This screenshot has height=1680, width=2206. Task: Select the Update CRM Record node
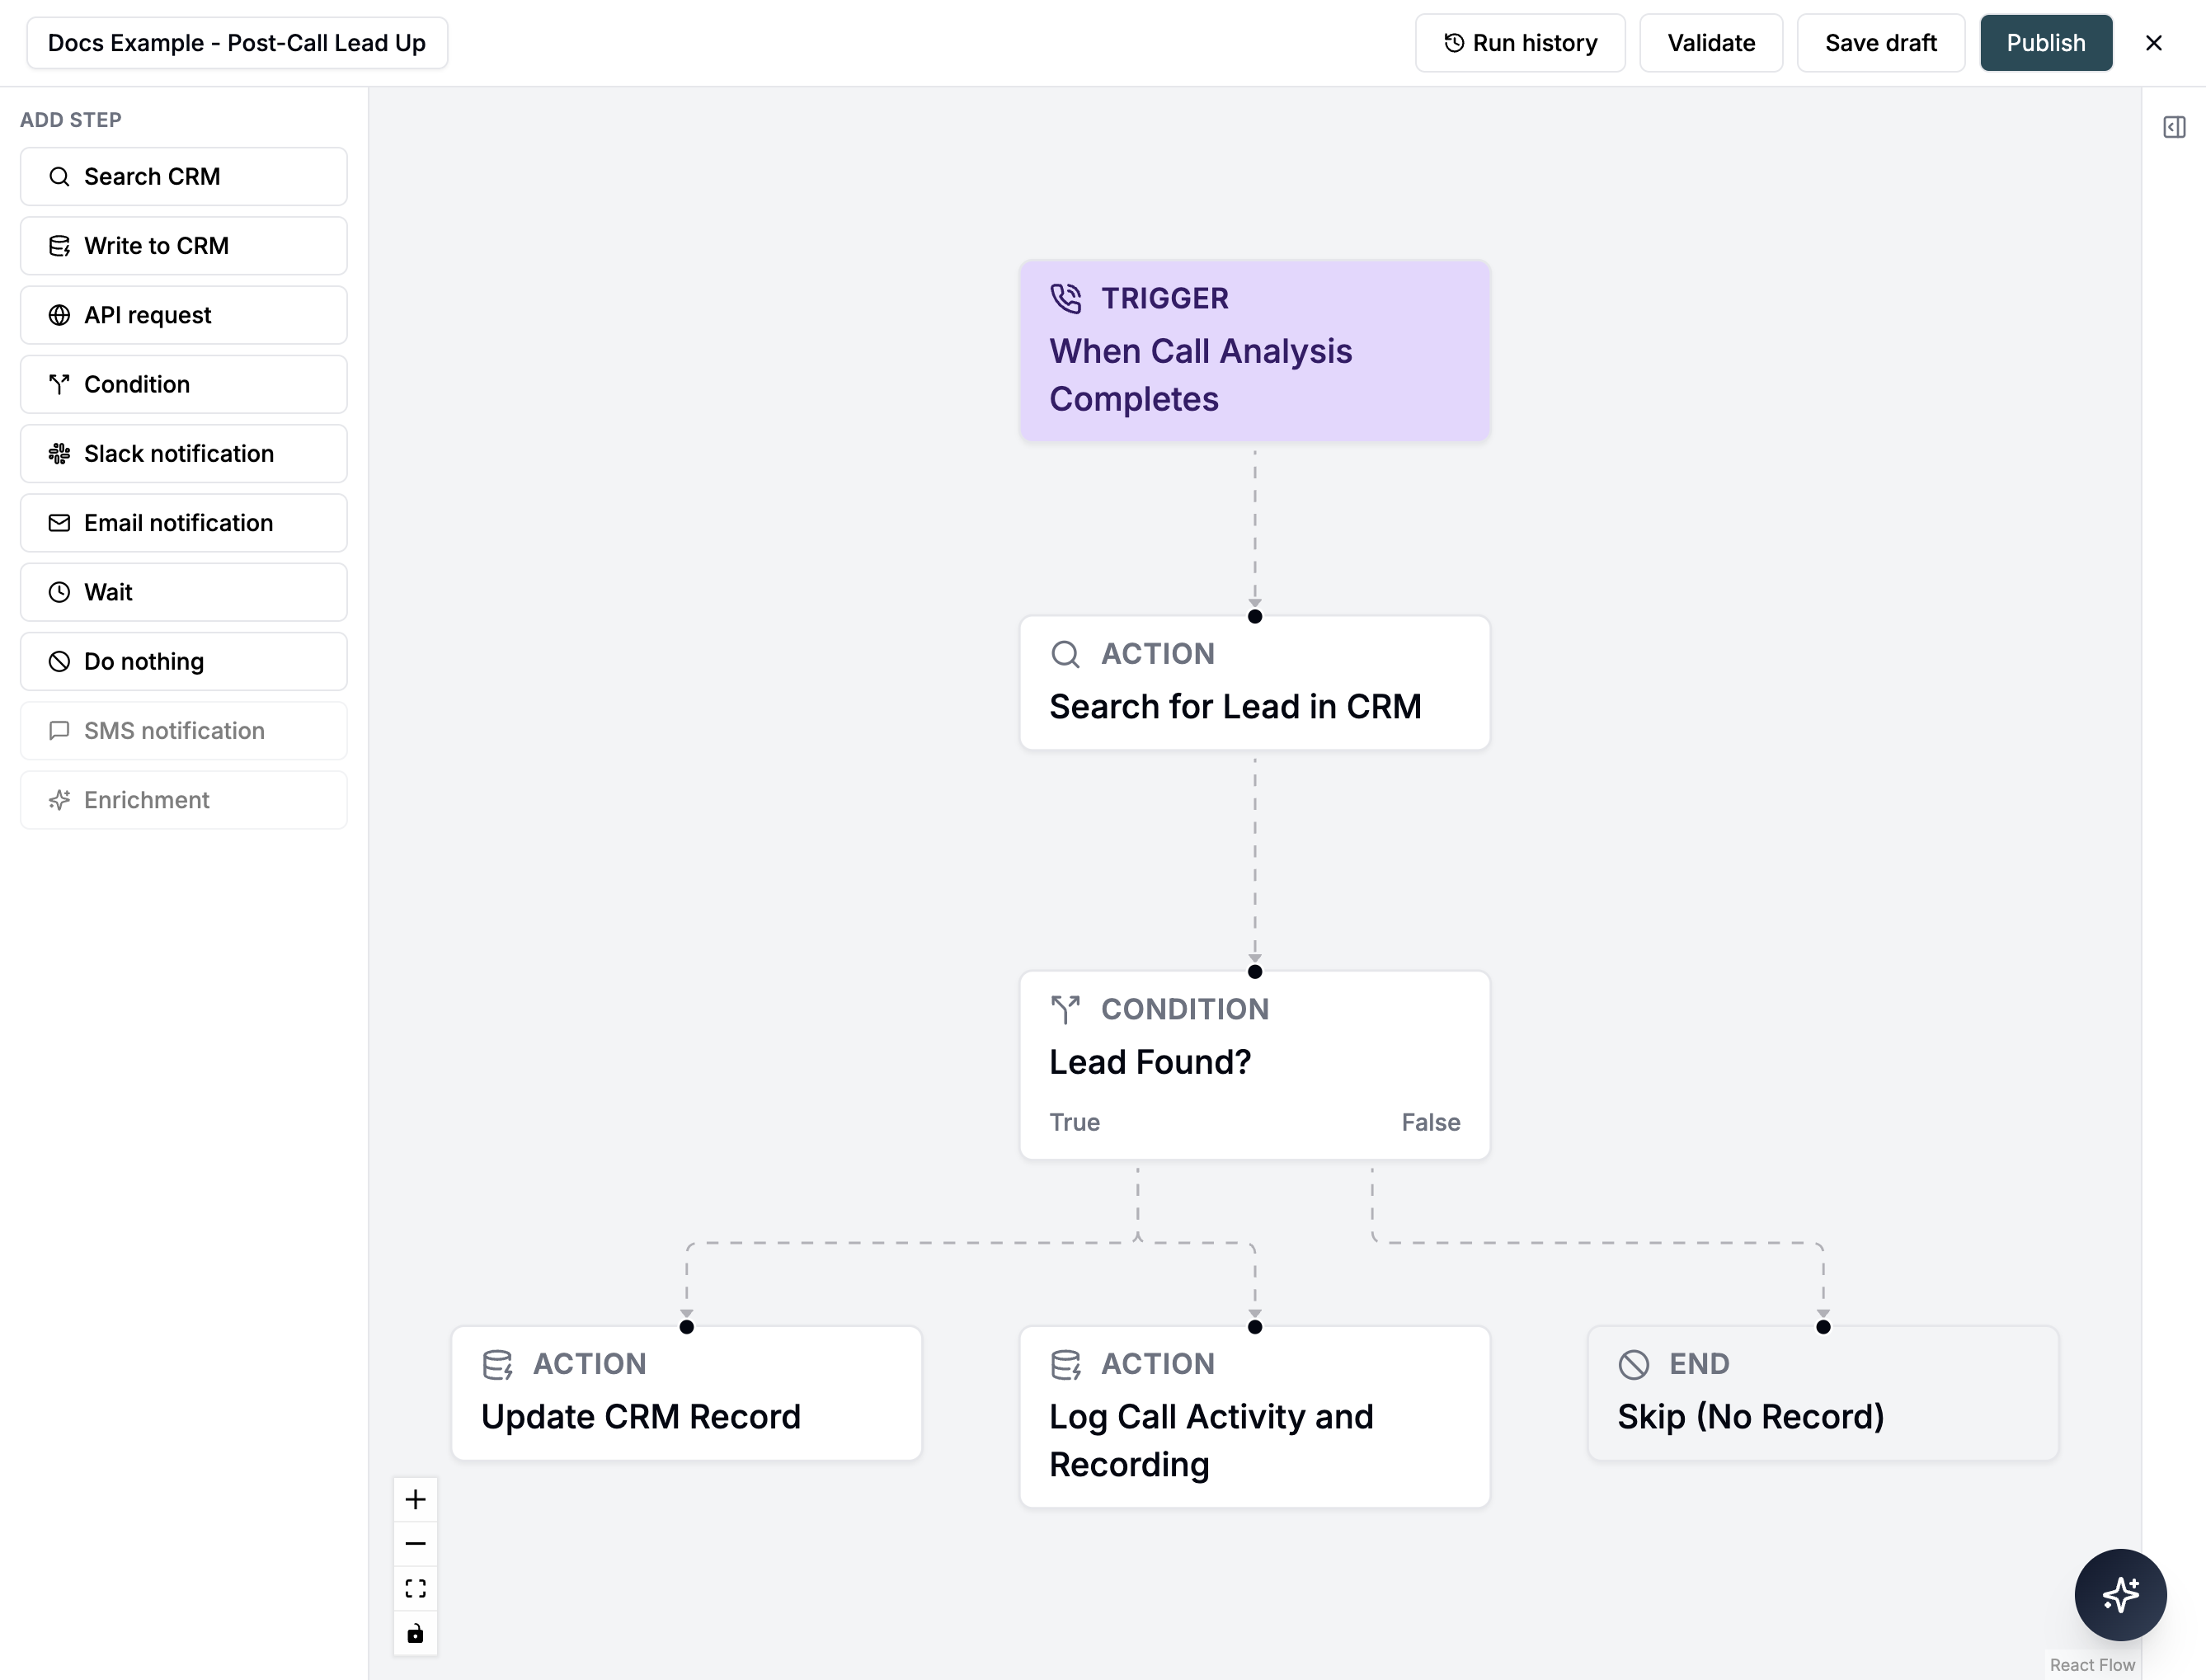pos(686,1393)
